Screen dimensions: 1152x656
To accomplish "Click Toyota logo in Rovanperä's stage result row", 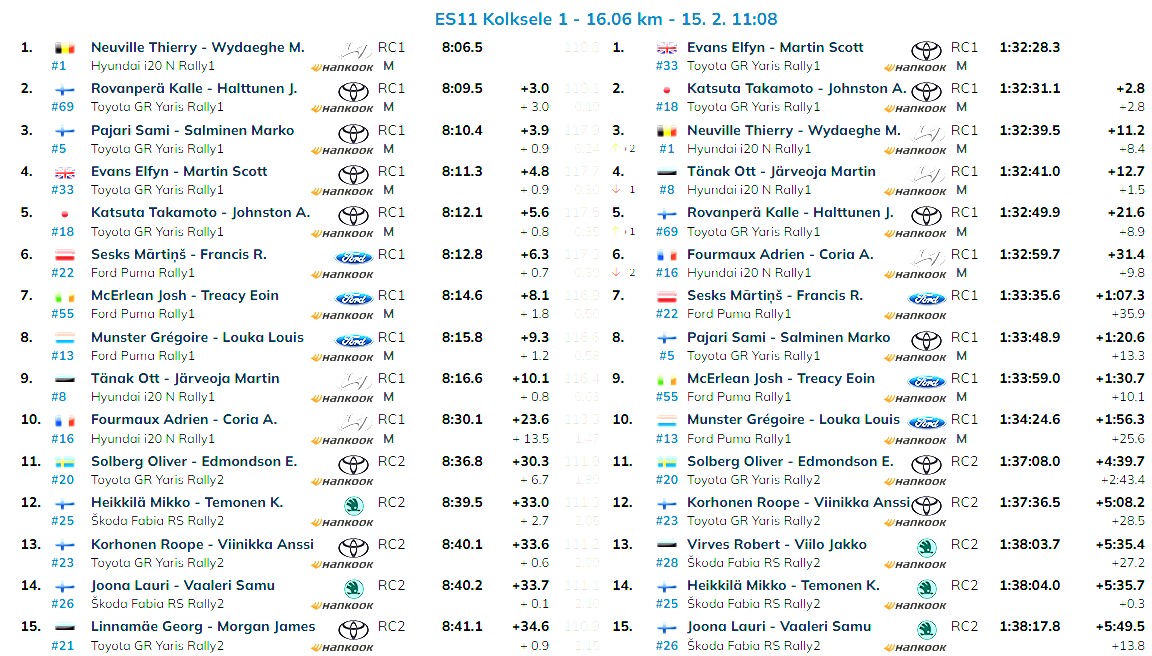I will coord(353,93).
